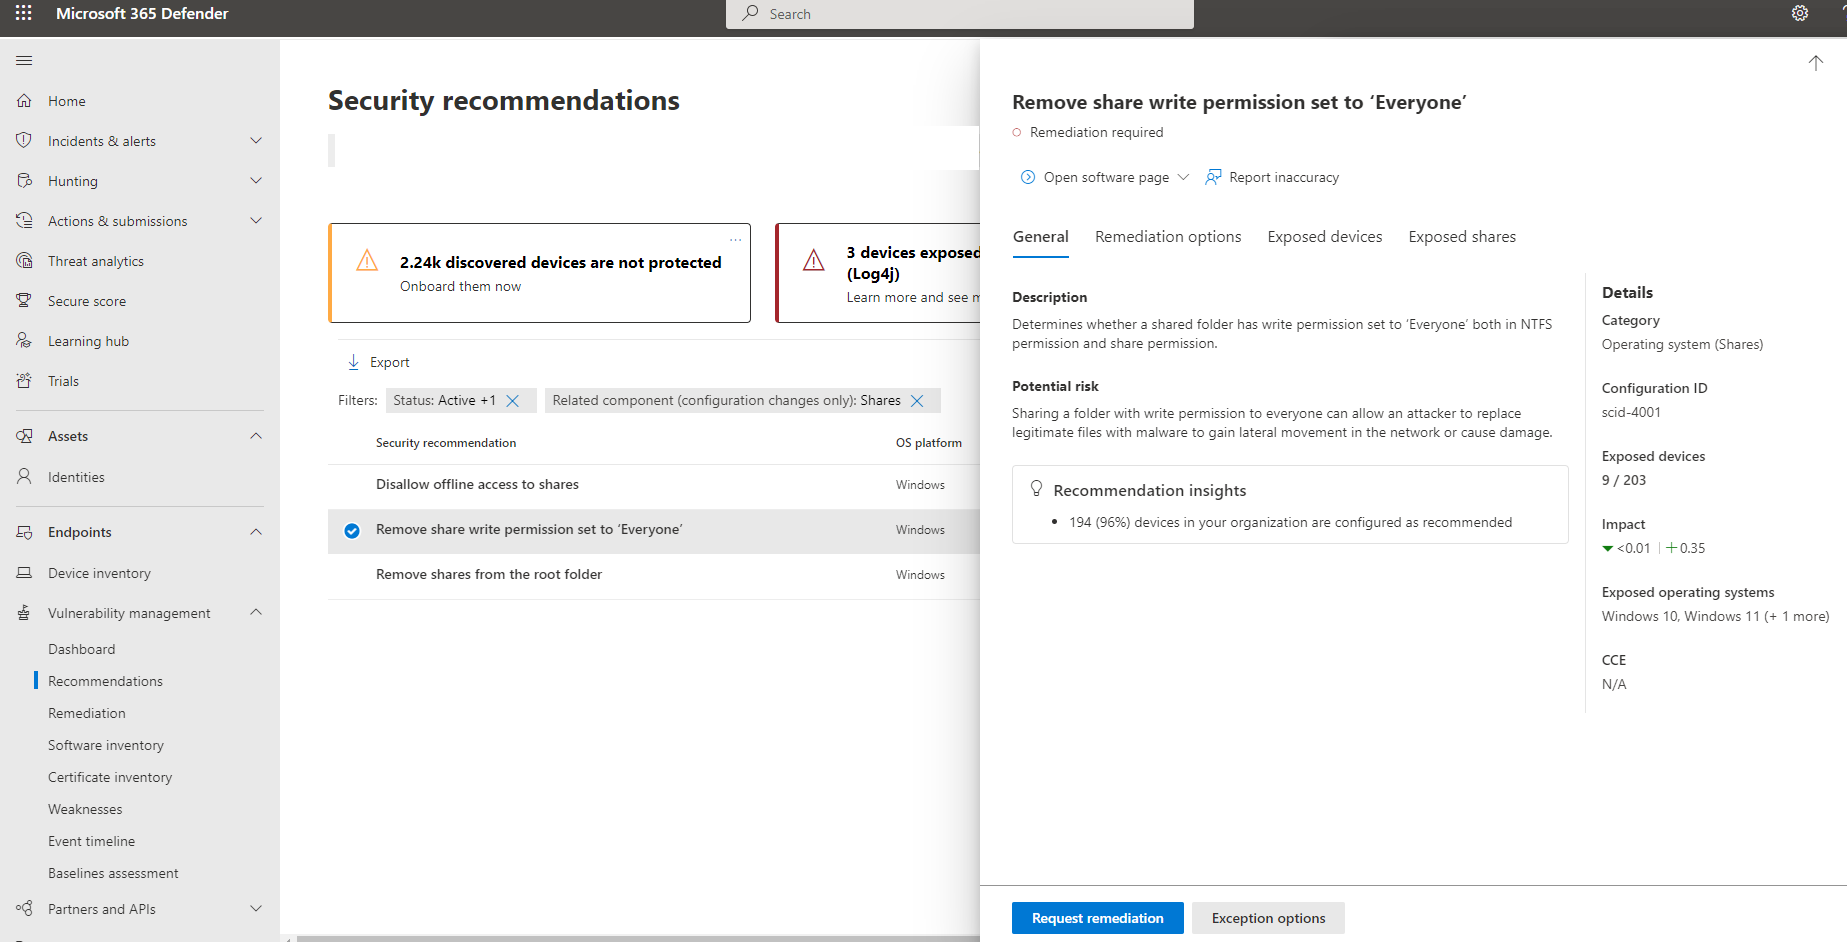Screen dimensions: 1847x942
Task: Collapse the Assets section chevron
Action: coord(256,436)
